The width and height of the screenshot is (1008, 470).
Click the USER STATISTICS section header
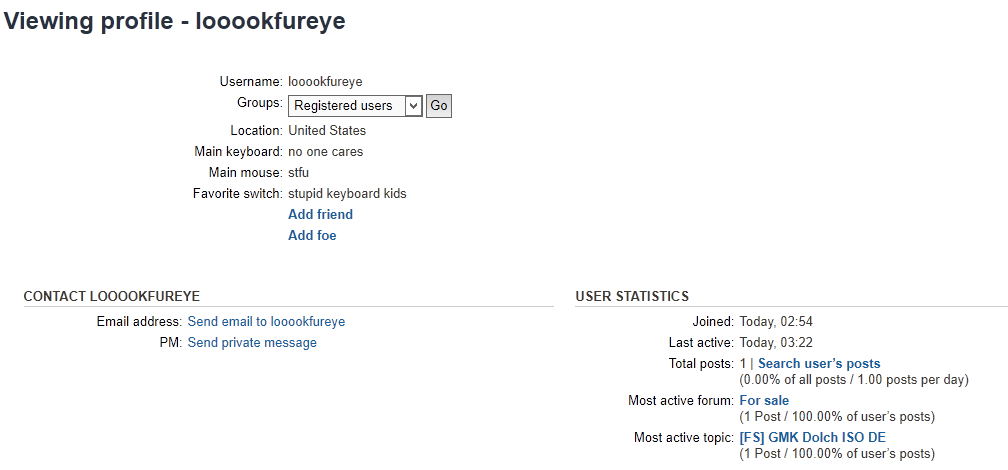pos(632,296)
